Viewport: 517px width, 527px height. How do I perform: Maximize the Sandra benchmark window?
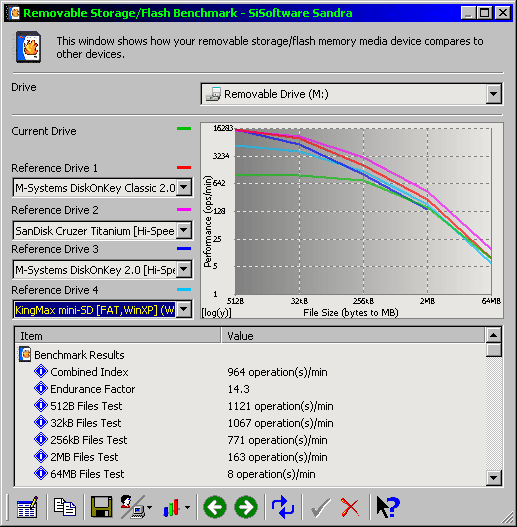click(x=484, y=13)
